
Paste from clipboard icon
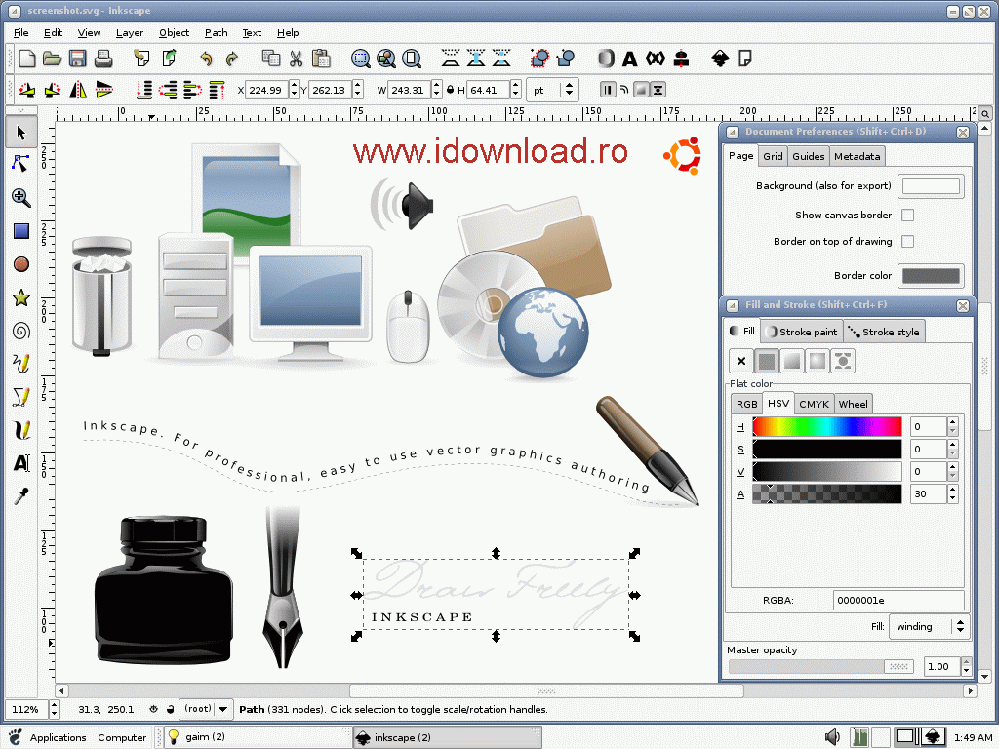(321, 59)
